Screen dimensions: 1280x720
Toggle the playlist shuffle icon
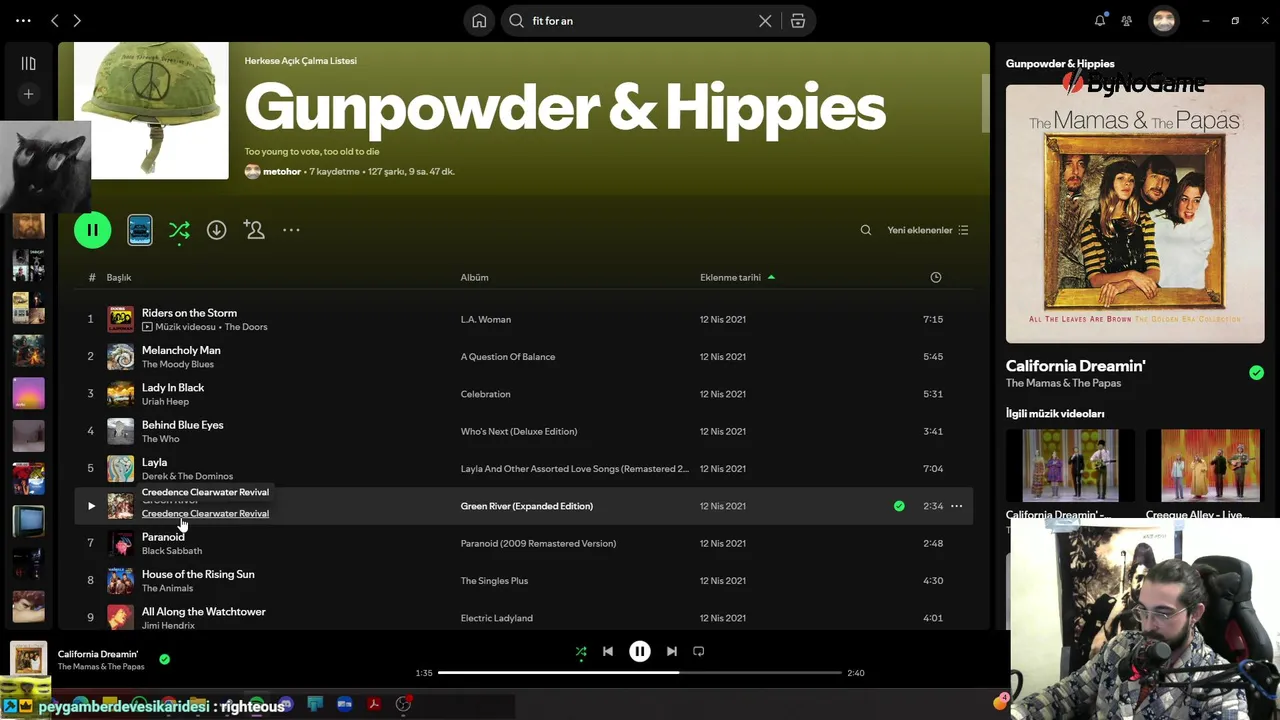179,230
